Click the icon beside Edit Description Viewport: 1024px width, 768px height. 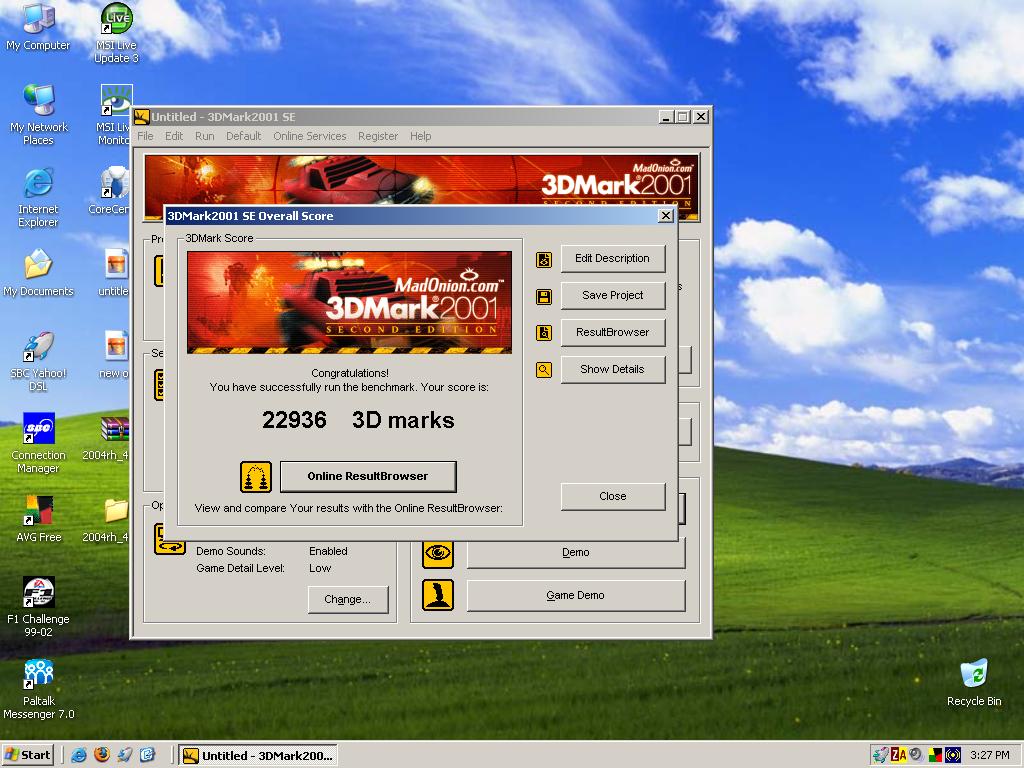coord(544,260)
